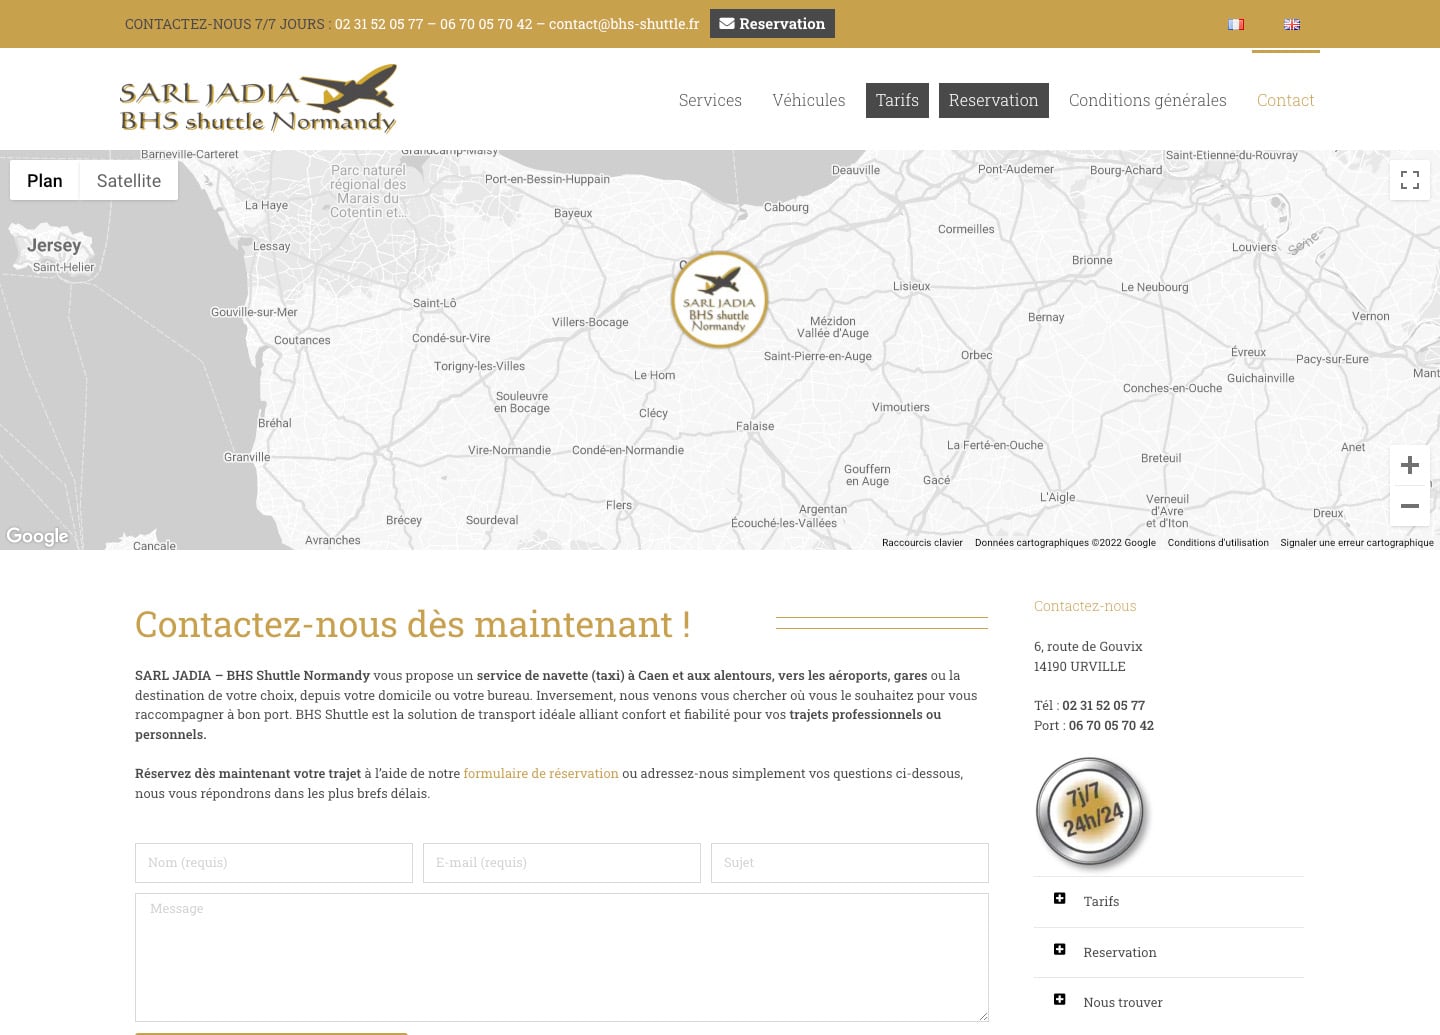Switch map to Plan view
The height and width of the screenshot is (1035, 1440).
coord(45,181)
